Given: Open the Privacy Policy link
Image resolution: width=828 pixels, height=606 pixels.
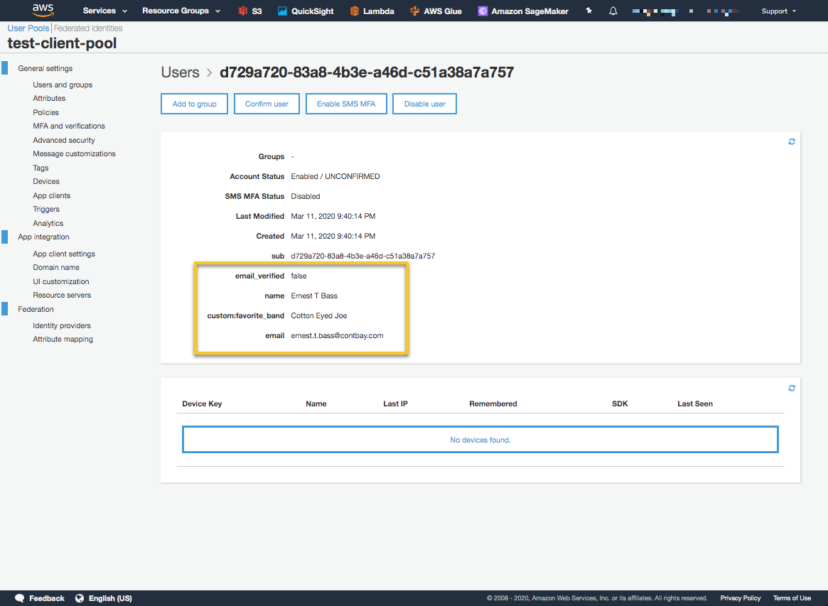Looking at the screenshot, I should (740, 597).
